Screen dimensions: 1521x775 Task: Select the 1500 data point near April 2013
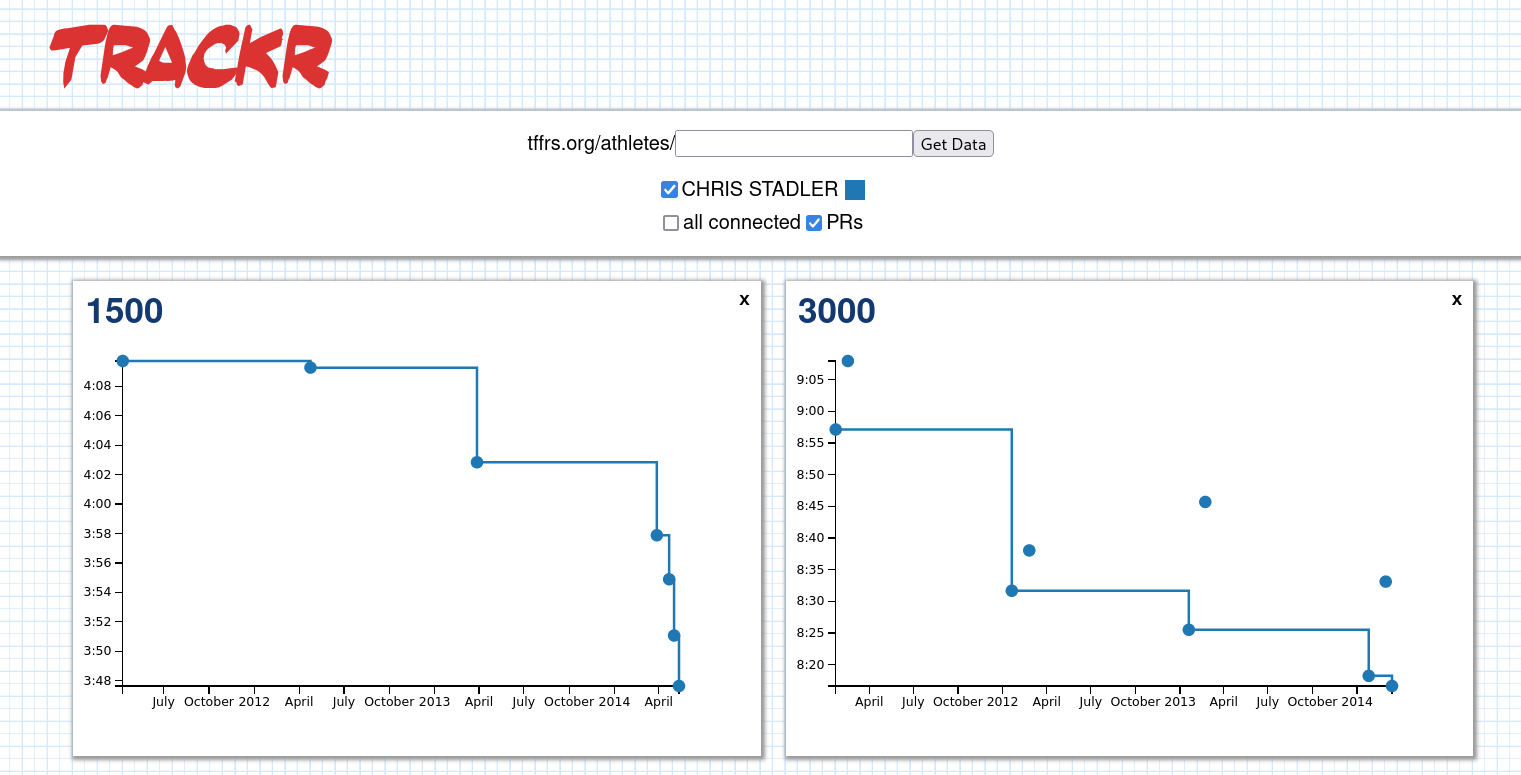(x=310, y=368)
